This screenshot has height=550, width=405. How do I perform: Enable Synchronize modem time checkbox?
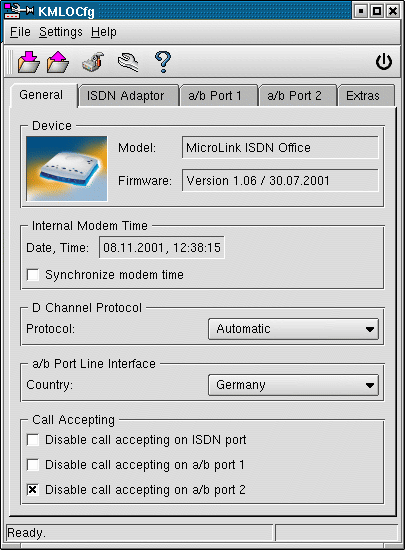pos(33,275)
